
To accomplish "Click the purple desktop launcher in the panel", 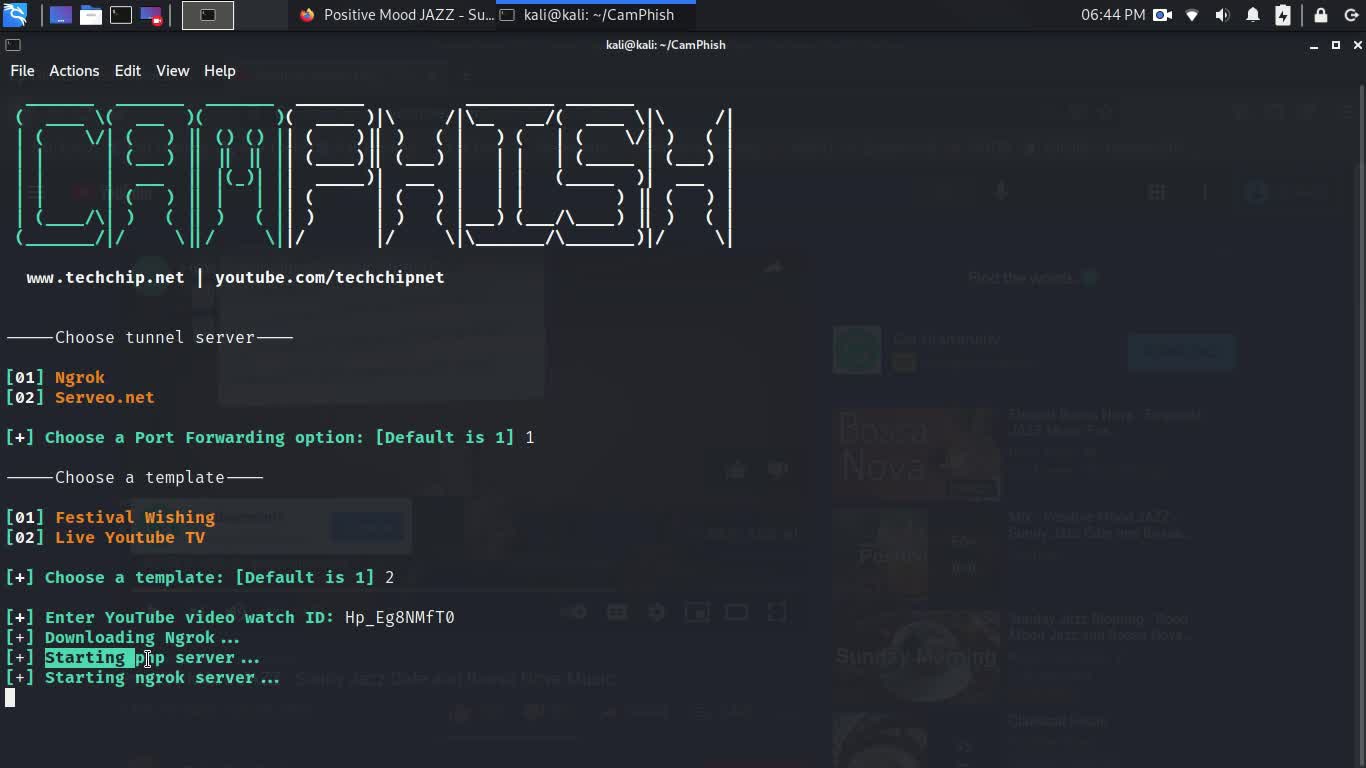I will coord(61,15).
